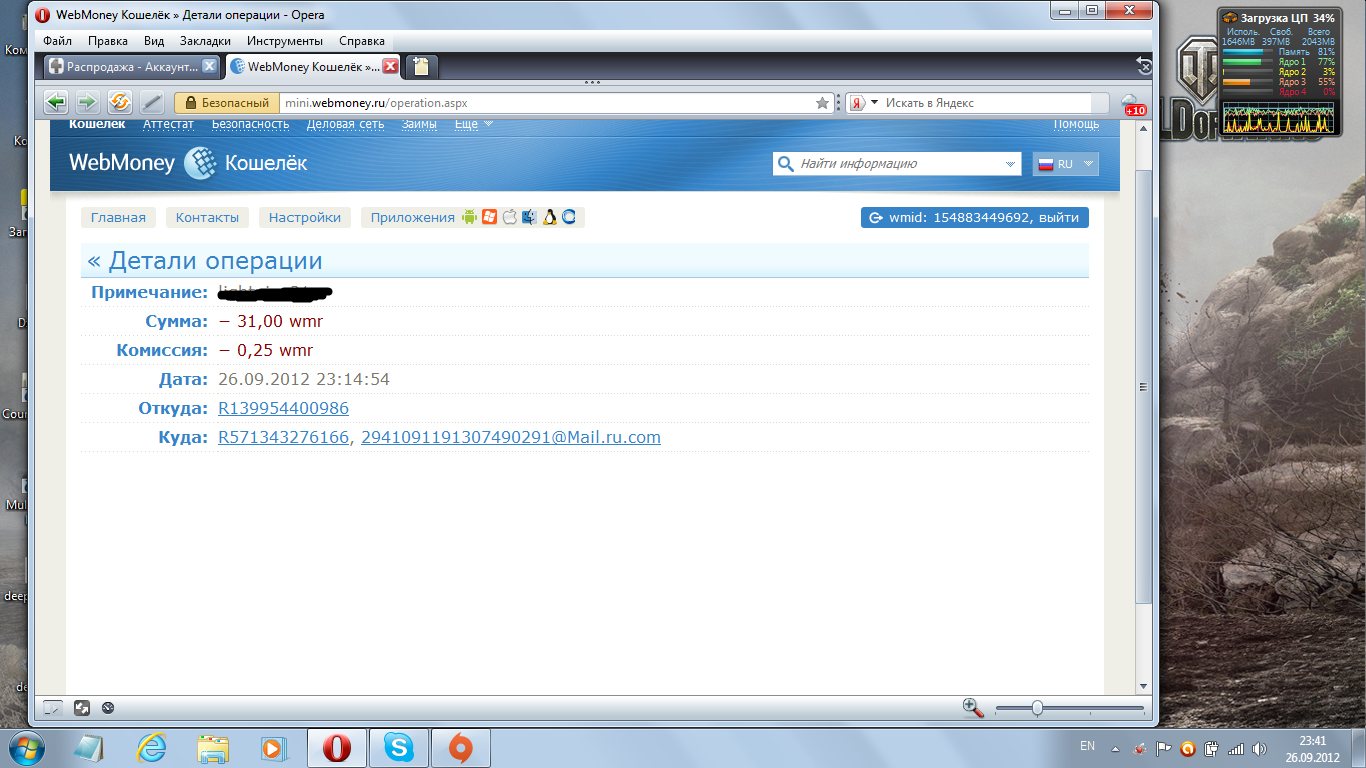The height and width of the screenshot is (768, 1366).
Task: Expand the Ещё menu on WebMoney
Action: tap(473, 124)
